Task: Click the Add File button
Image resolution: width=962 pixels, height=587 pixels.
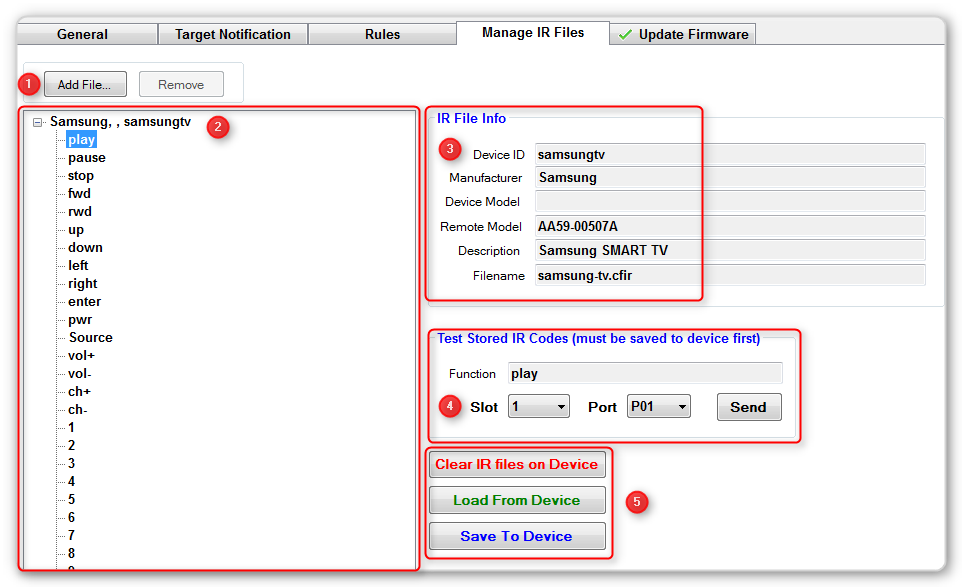Action: pyautogui.click(x=84, y=83)
